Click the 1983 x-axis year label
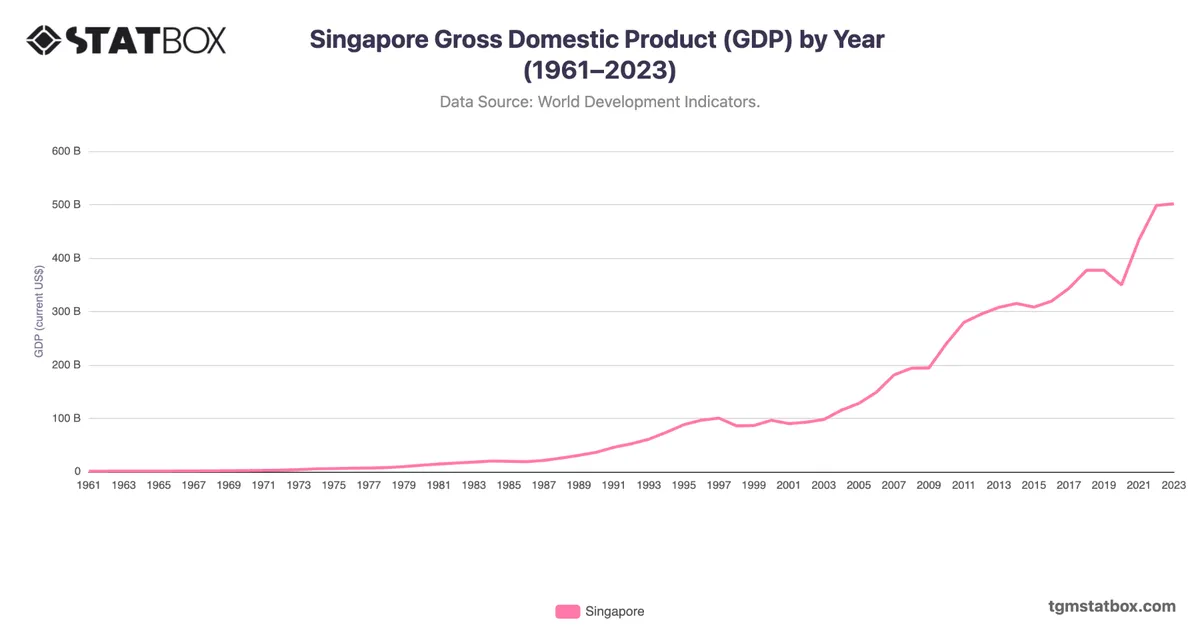This screenshot has width=1200, height=628. pyautogui.click(x=474, y=485)
